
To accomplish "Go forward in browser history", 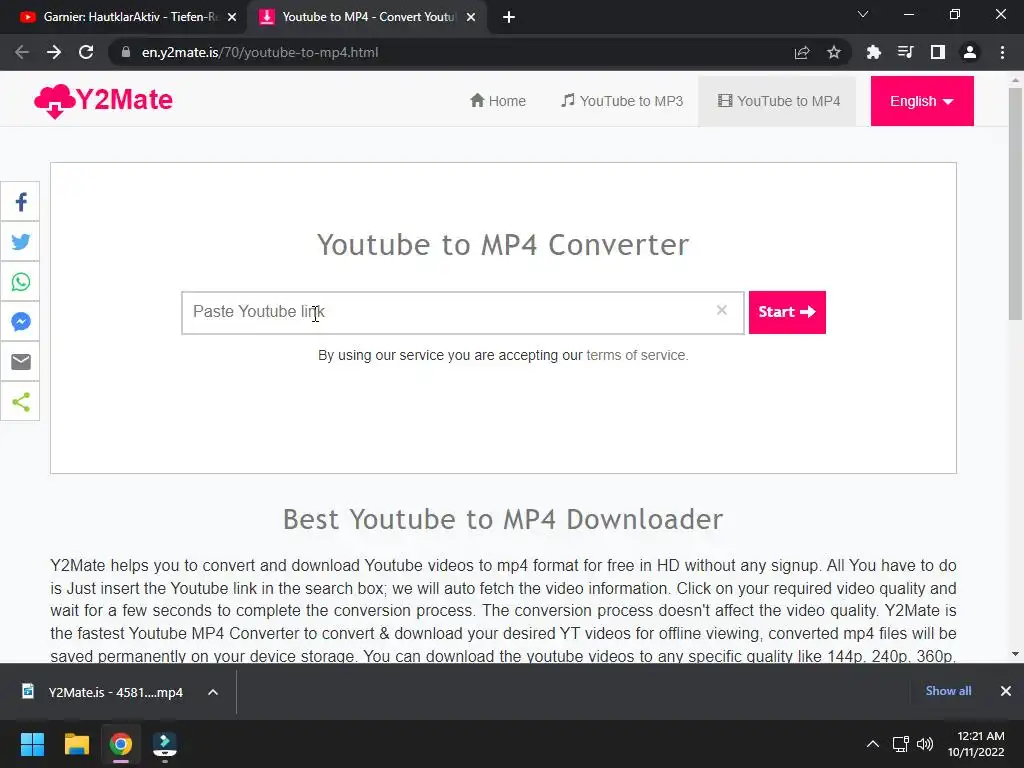I will tap(54, 52).
